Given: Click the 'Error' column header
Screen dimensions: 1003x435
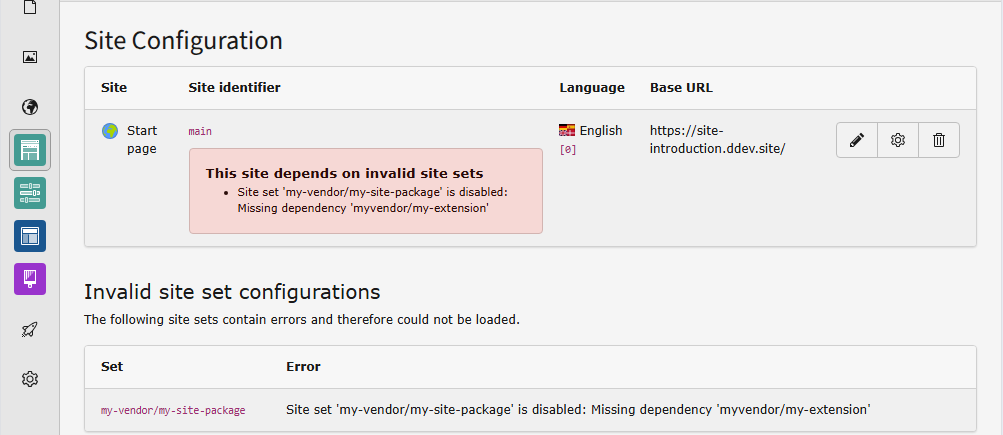Looking at the screenshot, I should point(303,367).
